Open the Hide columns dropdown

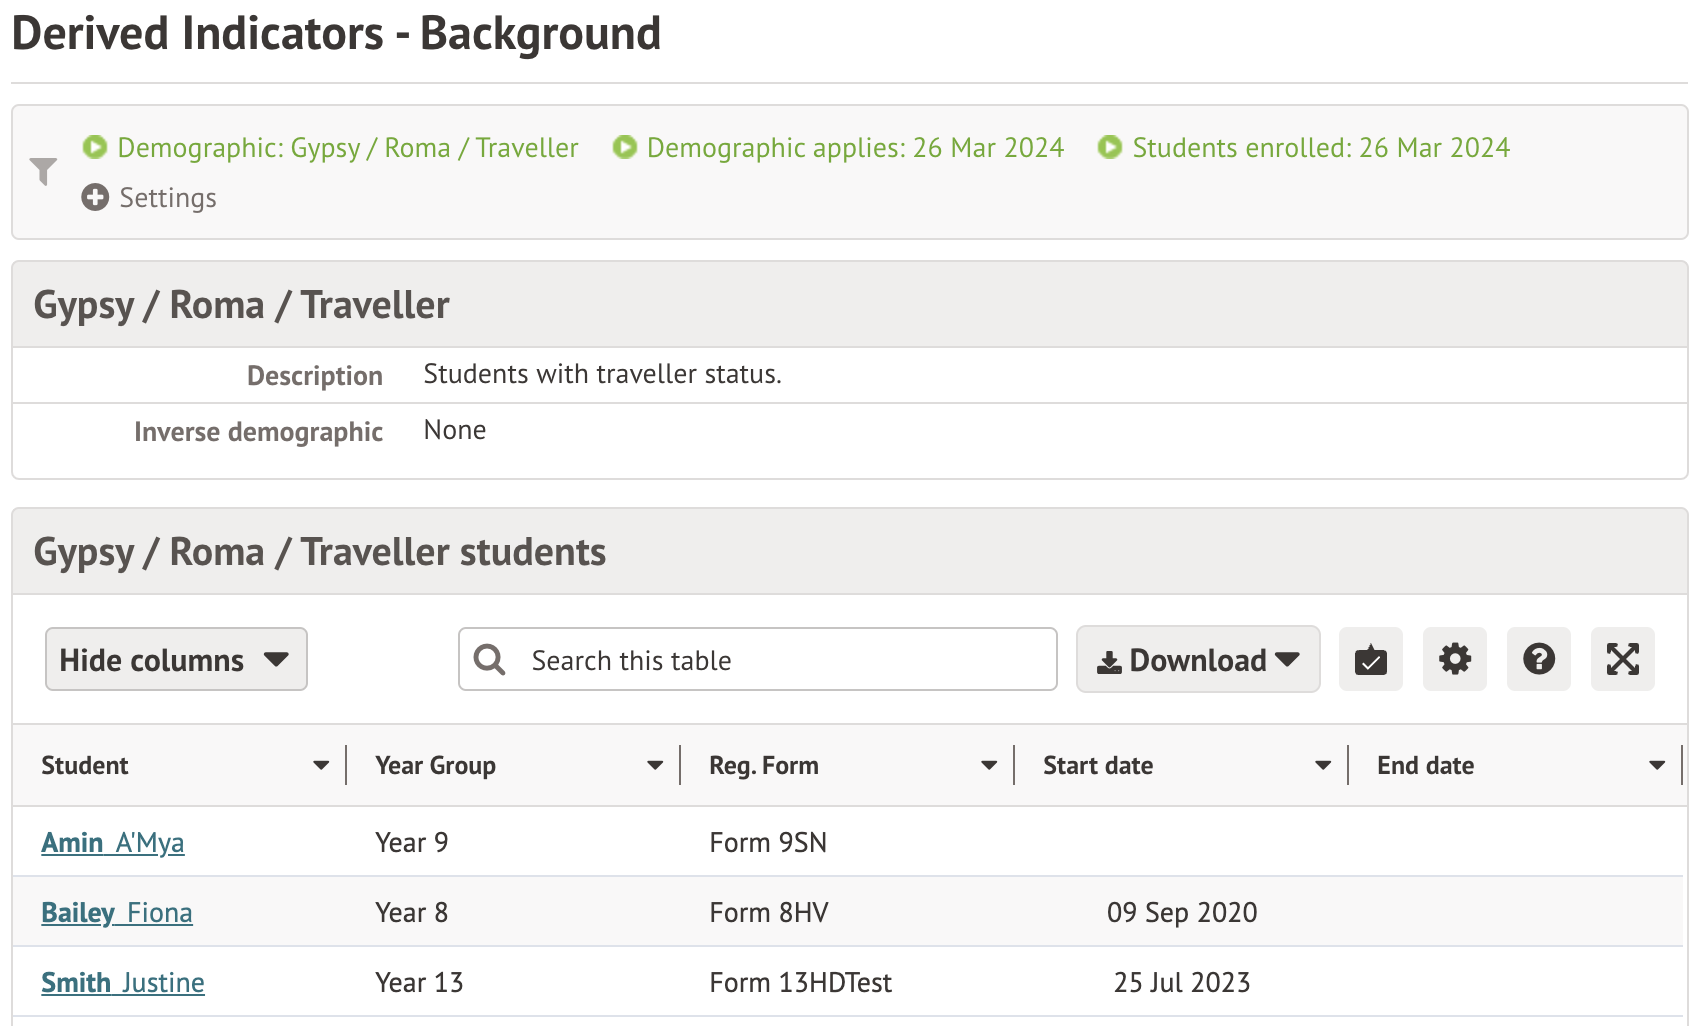tap(176, 660)
